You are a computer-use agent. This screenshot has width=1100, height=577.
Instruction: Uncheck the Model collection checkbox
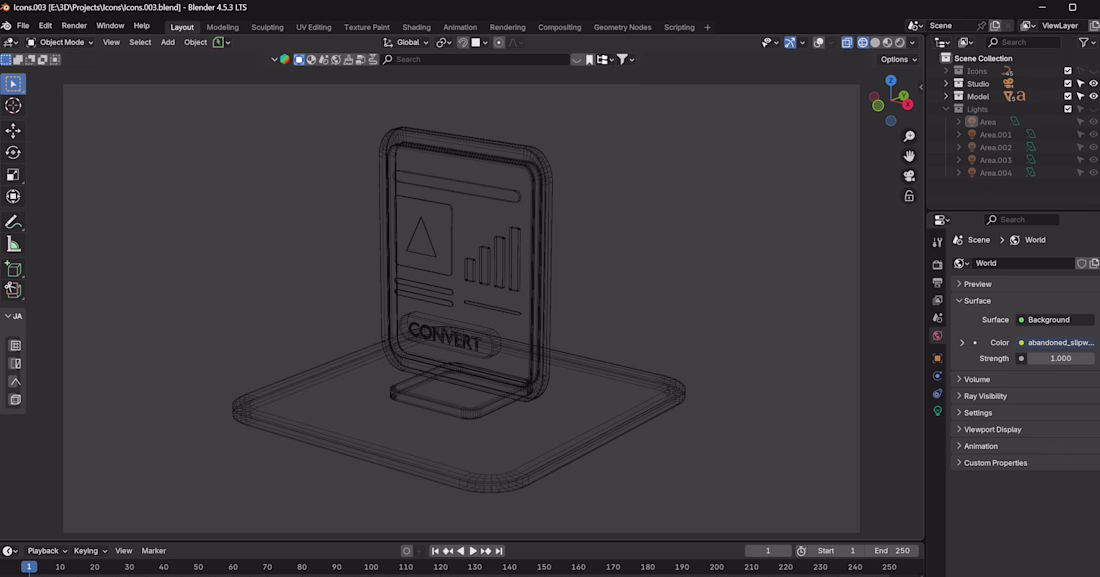coord(1068,96)
